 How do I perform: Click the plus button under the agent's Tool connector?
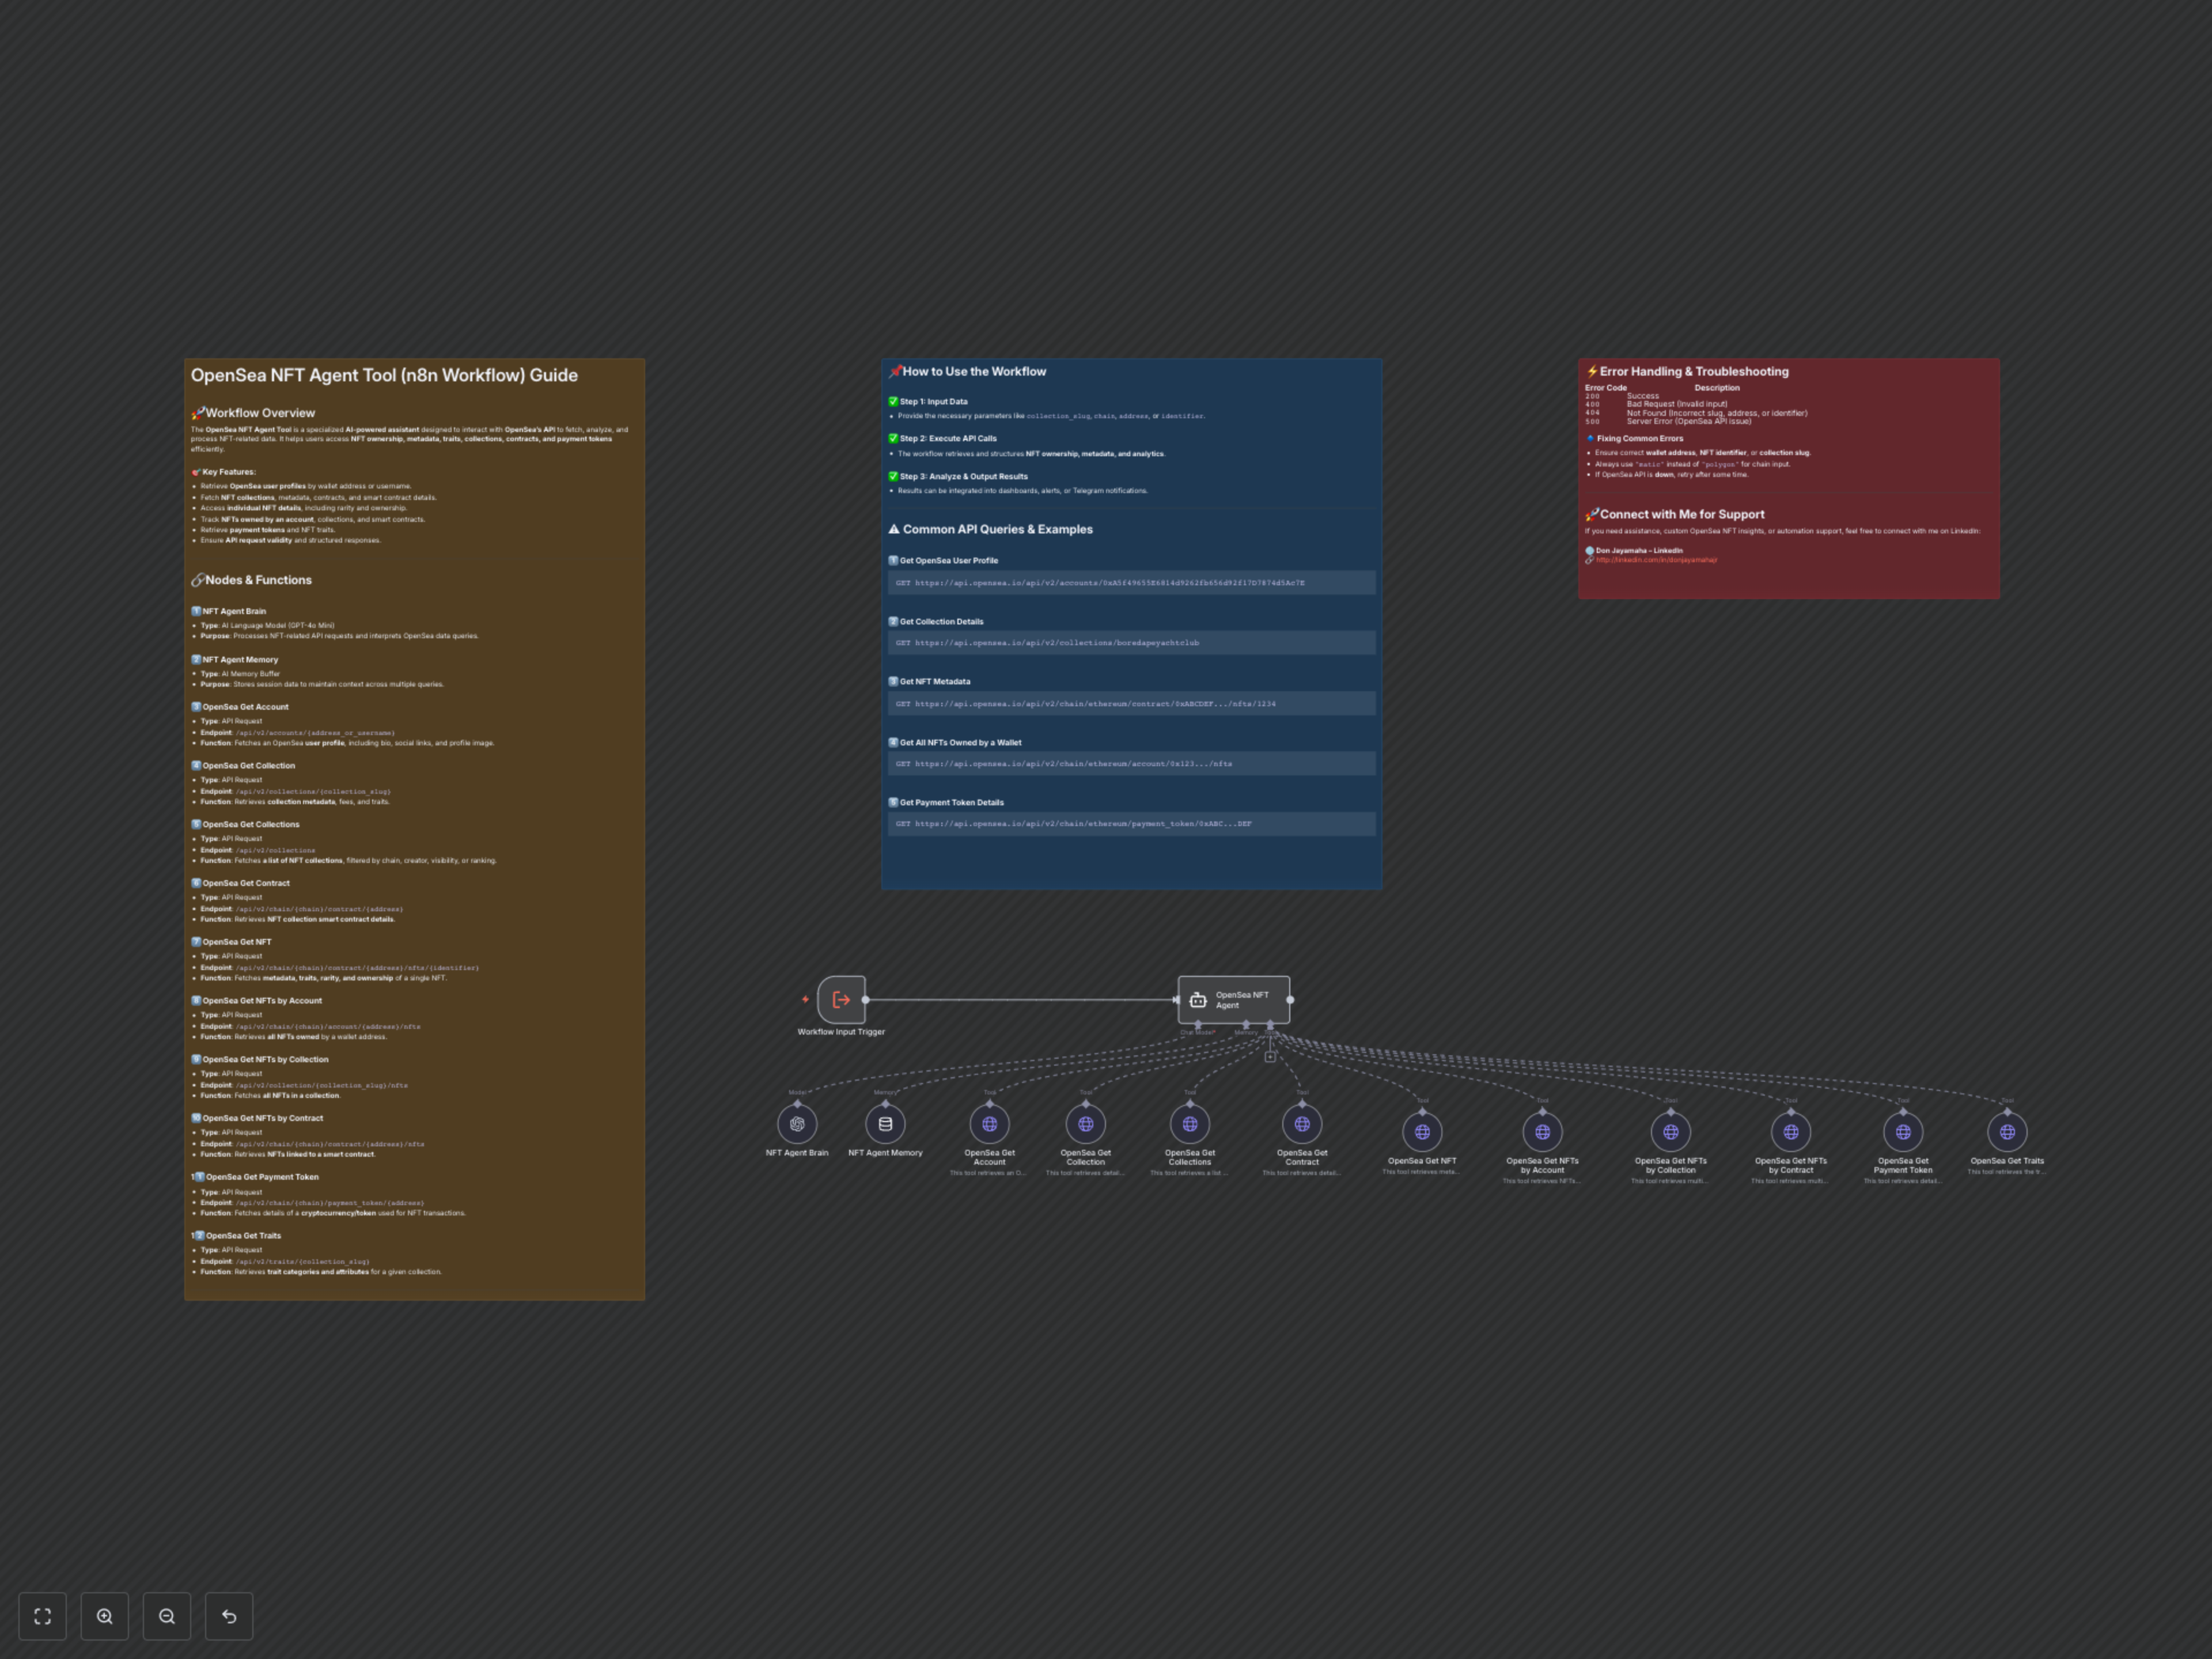click(x=1270, y=1057)
